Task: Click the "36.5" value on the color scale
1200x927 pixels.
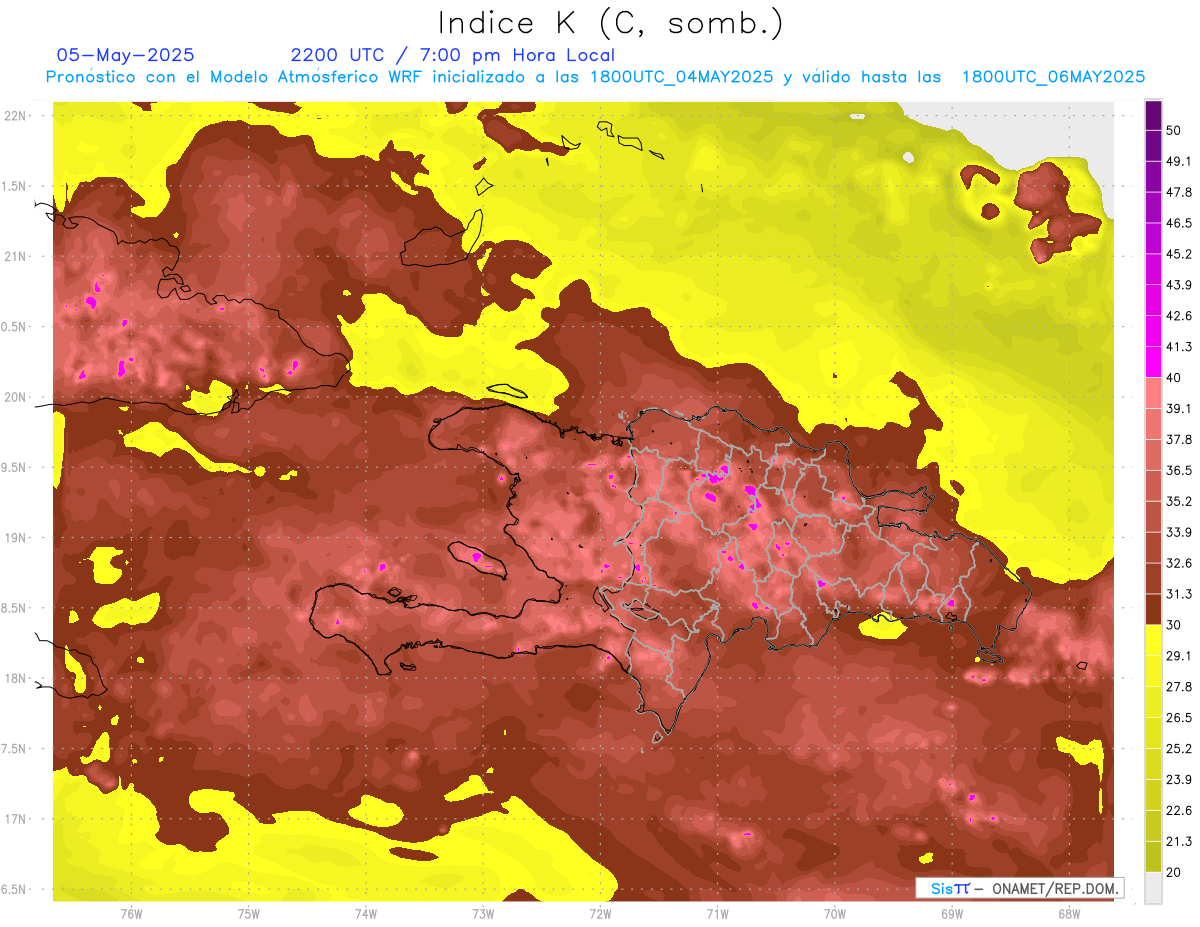Action: (x=1179, y=470)
